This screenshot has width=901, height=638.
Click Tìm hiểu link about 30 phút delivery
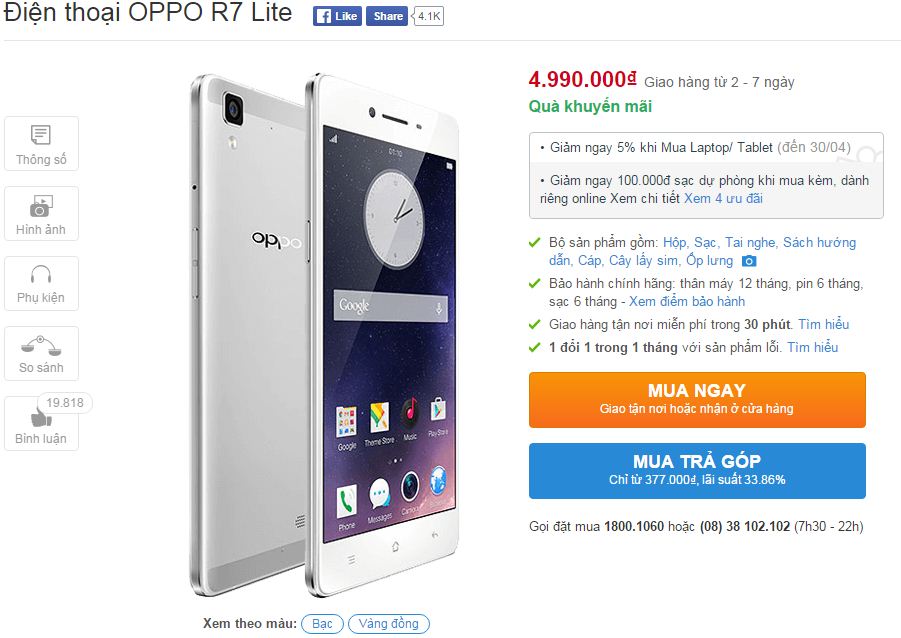pos(823,325)
